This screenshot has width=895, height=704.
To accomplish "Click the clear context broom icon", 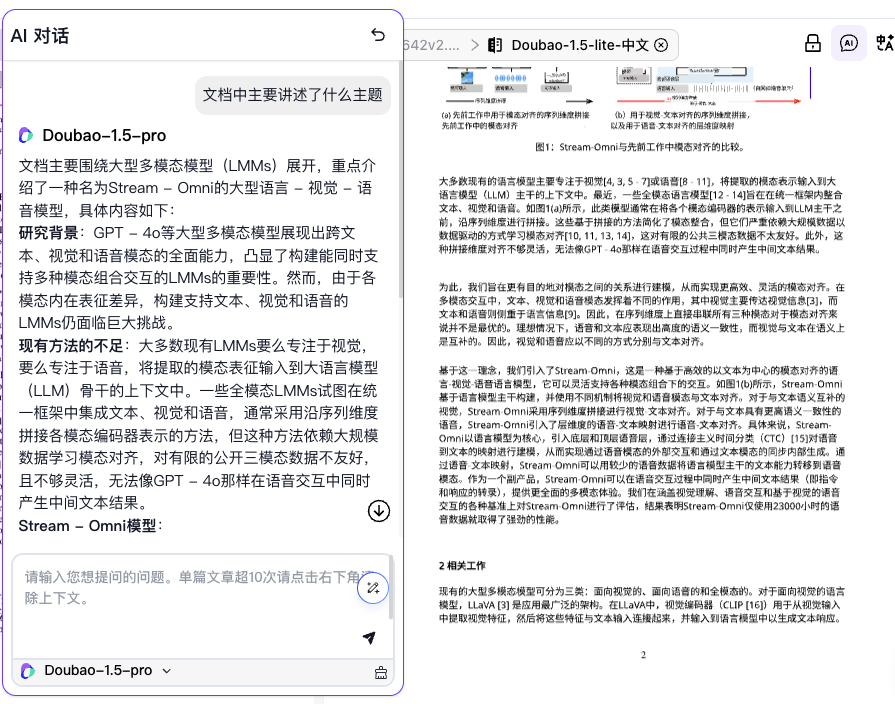I will coord(381,673).
